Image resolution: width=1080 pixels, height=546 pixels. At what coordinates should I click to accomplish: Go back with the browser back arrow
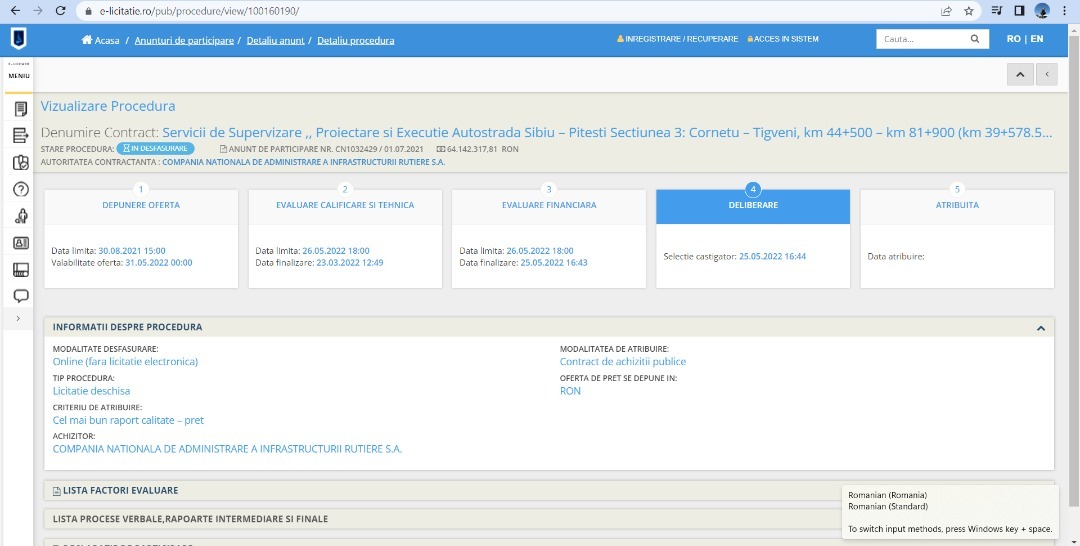click(15, 11)
